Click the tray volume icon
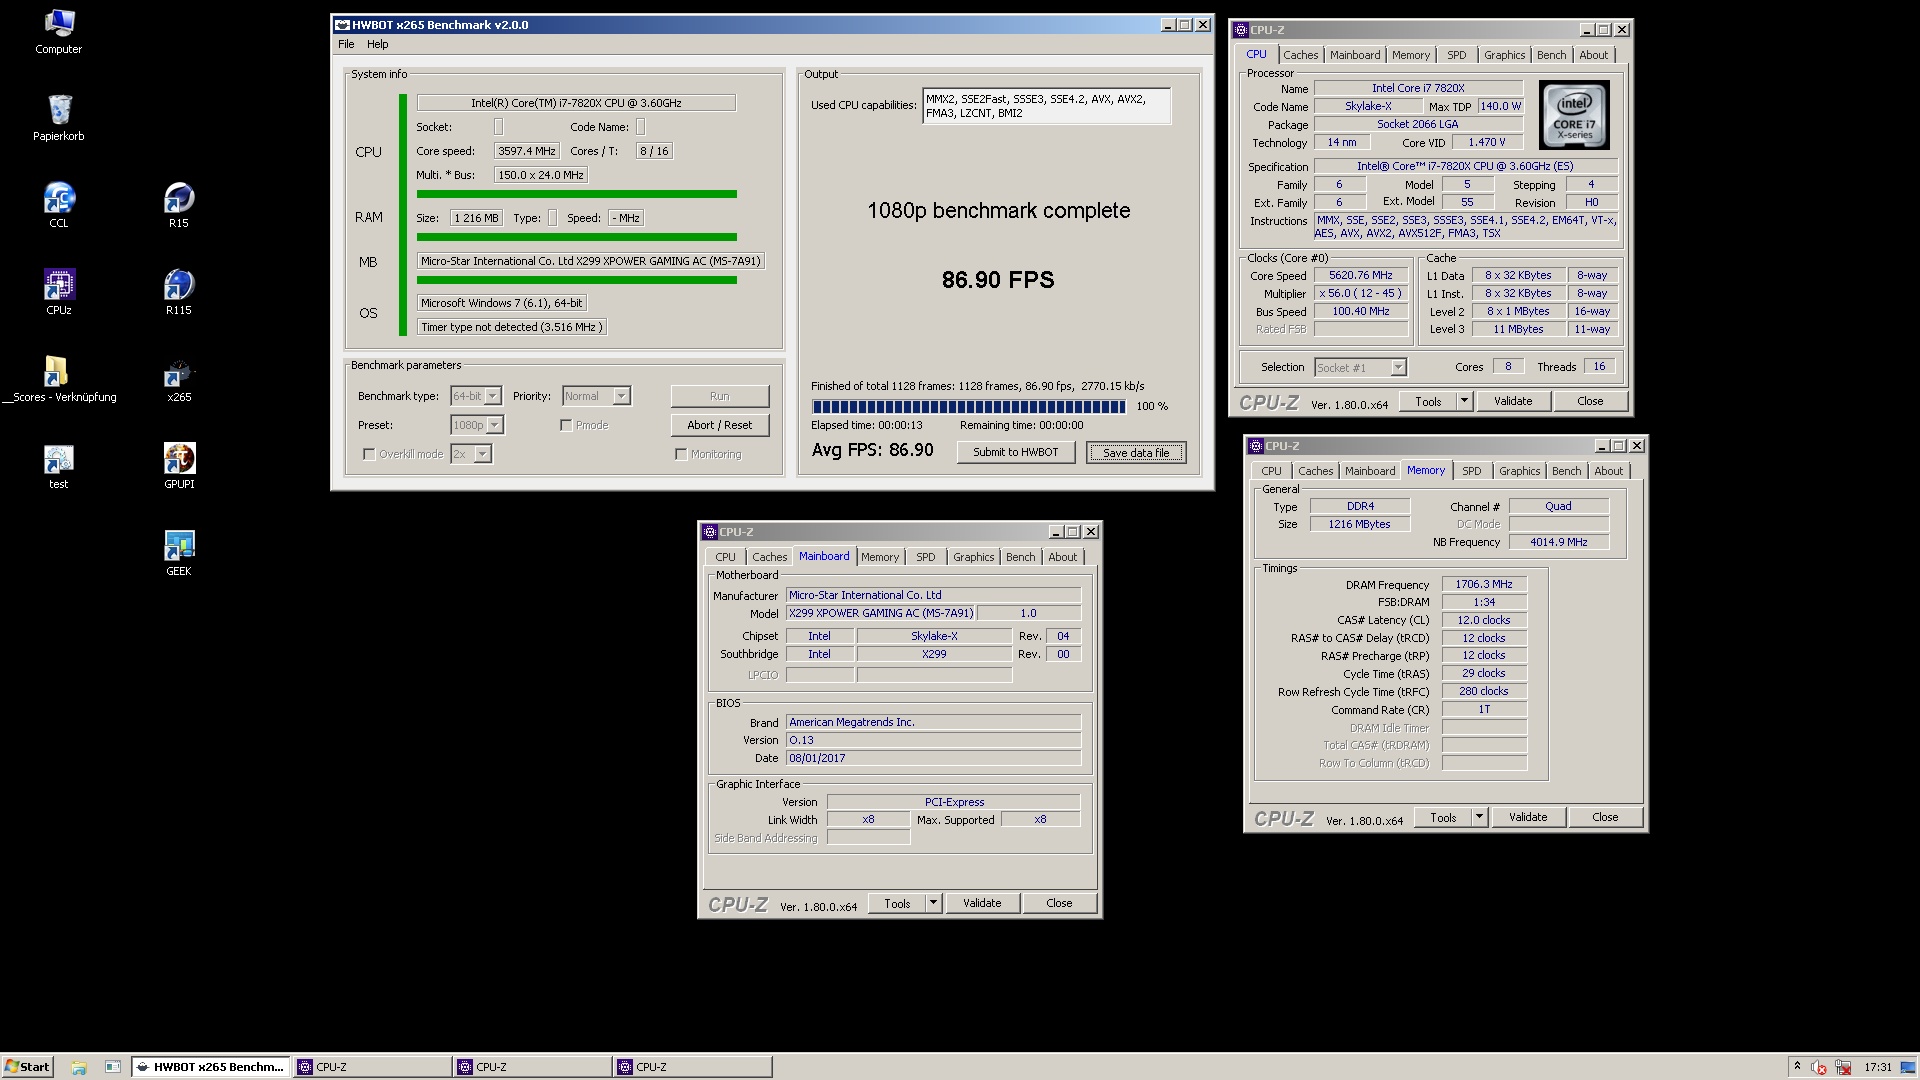 tap(1819, 1067)
